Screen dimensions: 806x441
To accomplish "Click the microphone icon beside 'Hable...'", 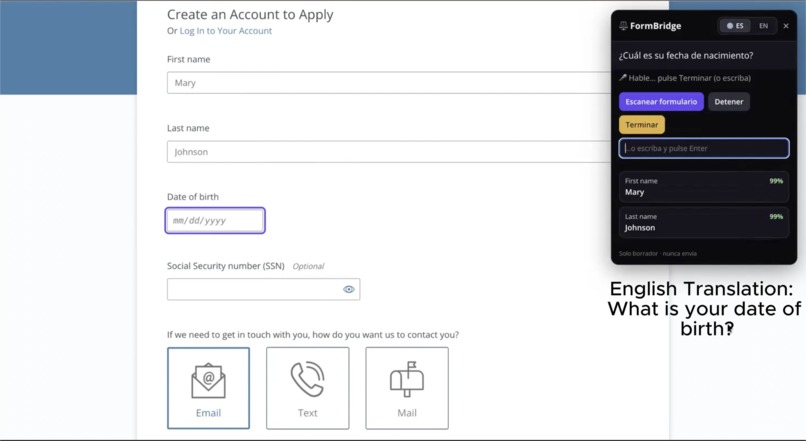I will coord(622,78).
